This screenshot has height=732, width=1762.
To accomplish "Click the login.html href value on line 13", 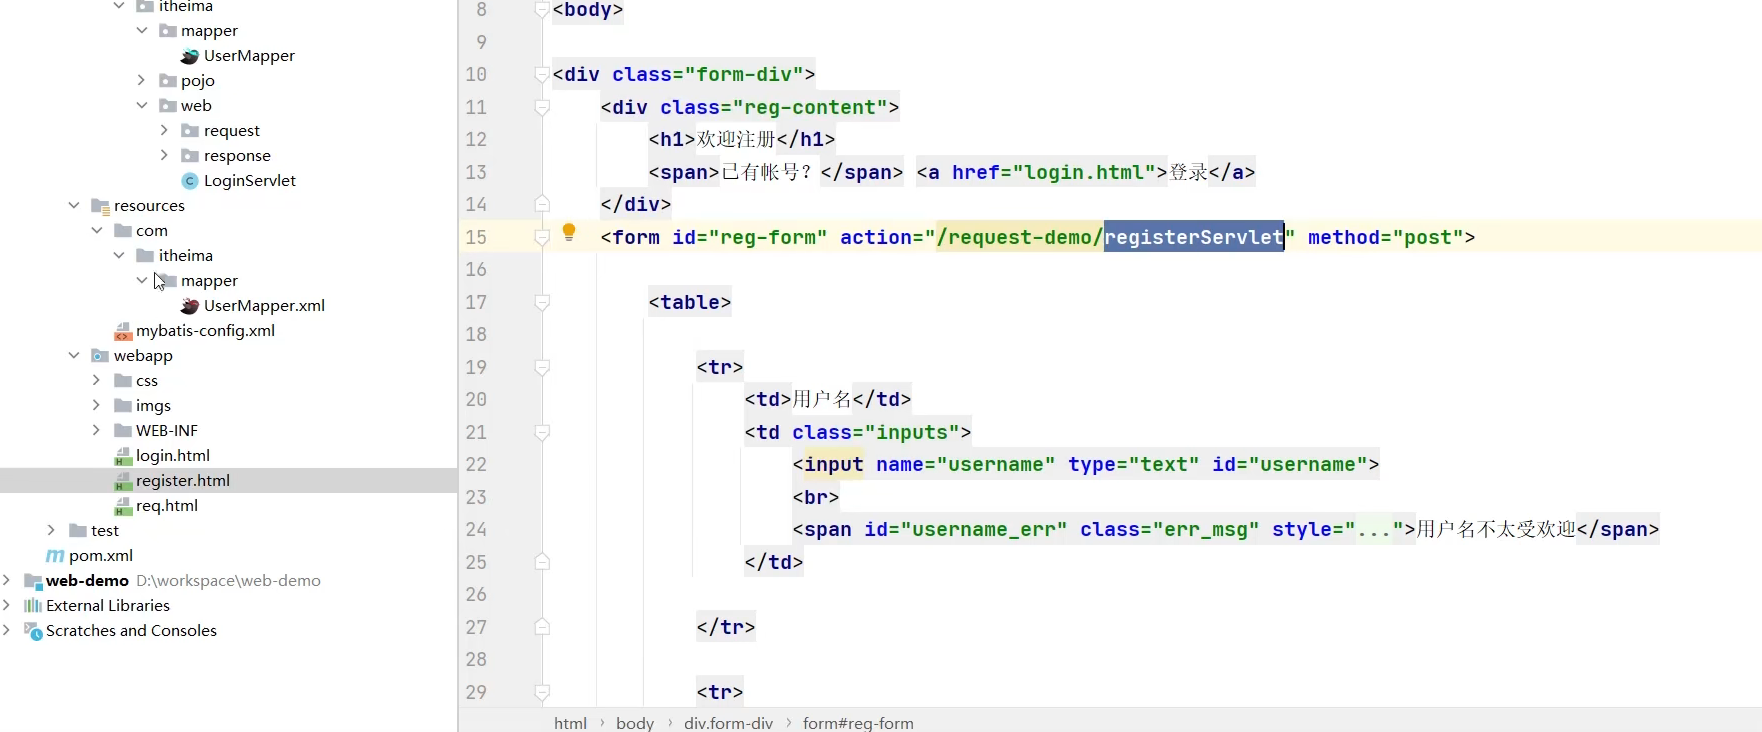I will point(1090,172).
